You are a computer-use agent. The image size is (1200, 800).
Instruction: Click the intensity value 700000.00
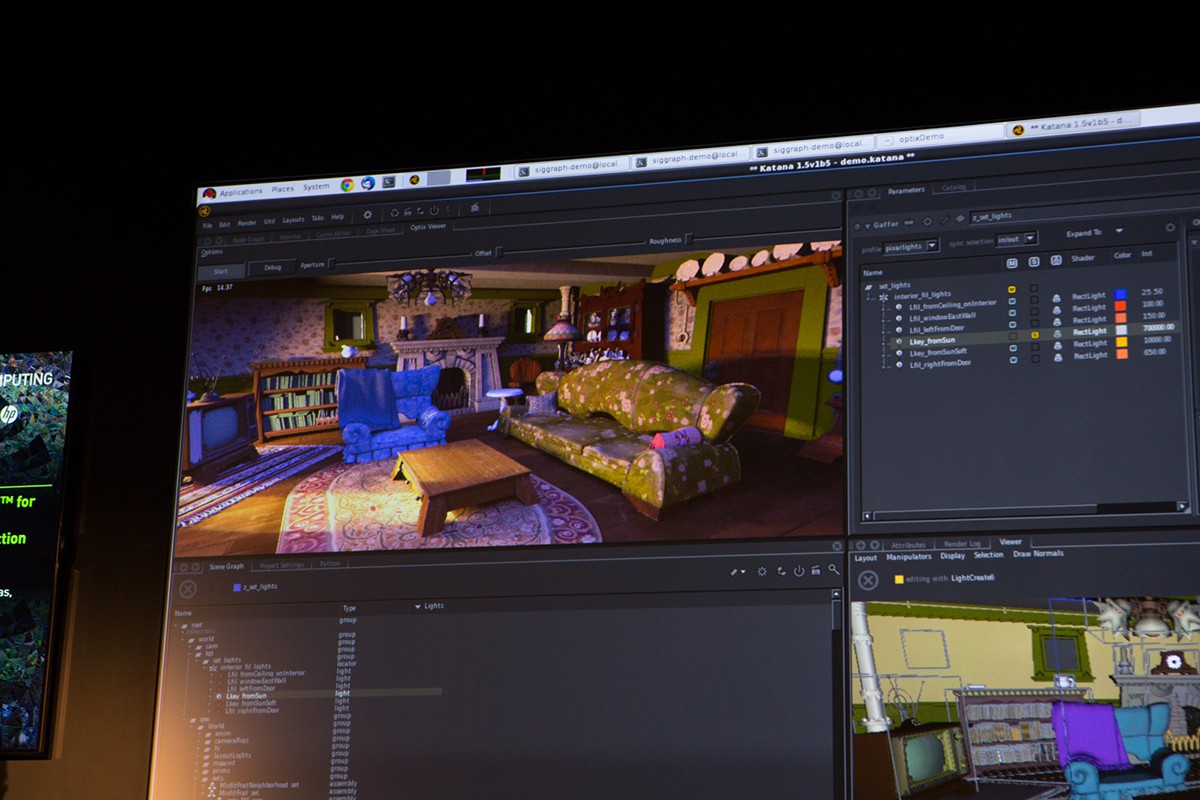(x=1157, y=327)
